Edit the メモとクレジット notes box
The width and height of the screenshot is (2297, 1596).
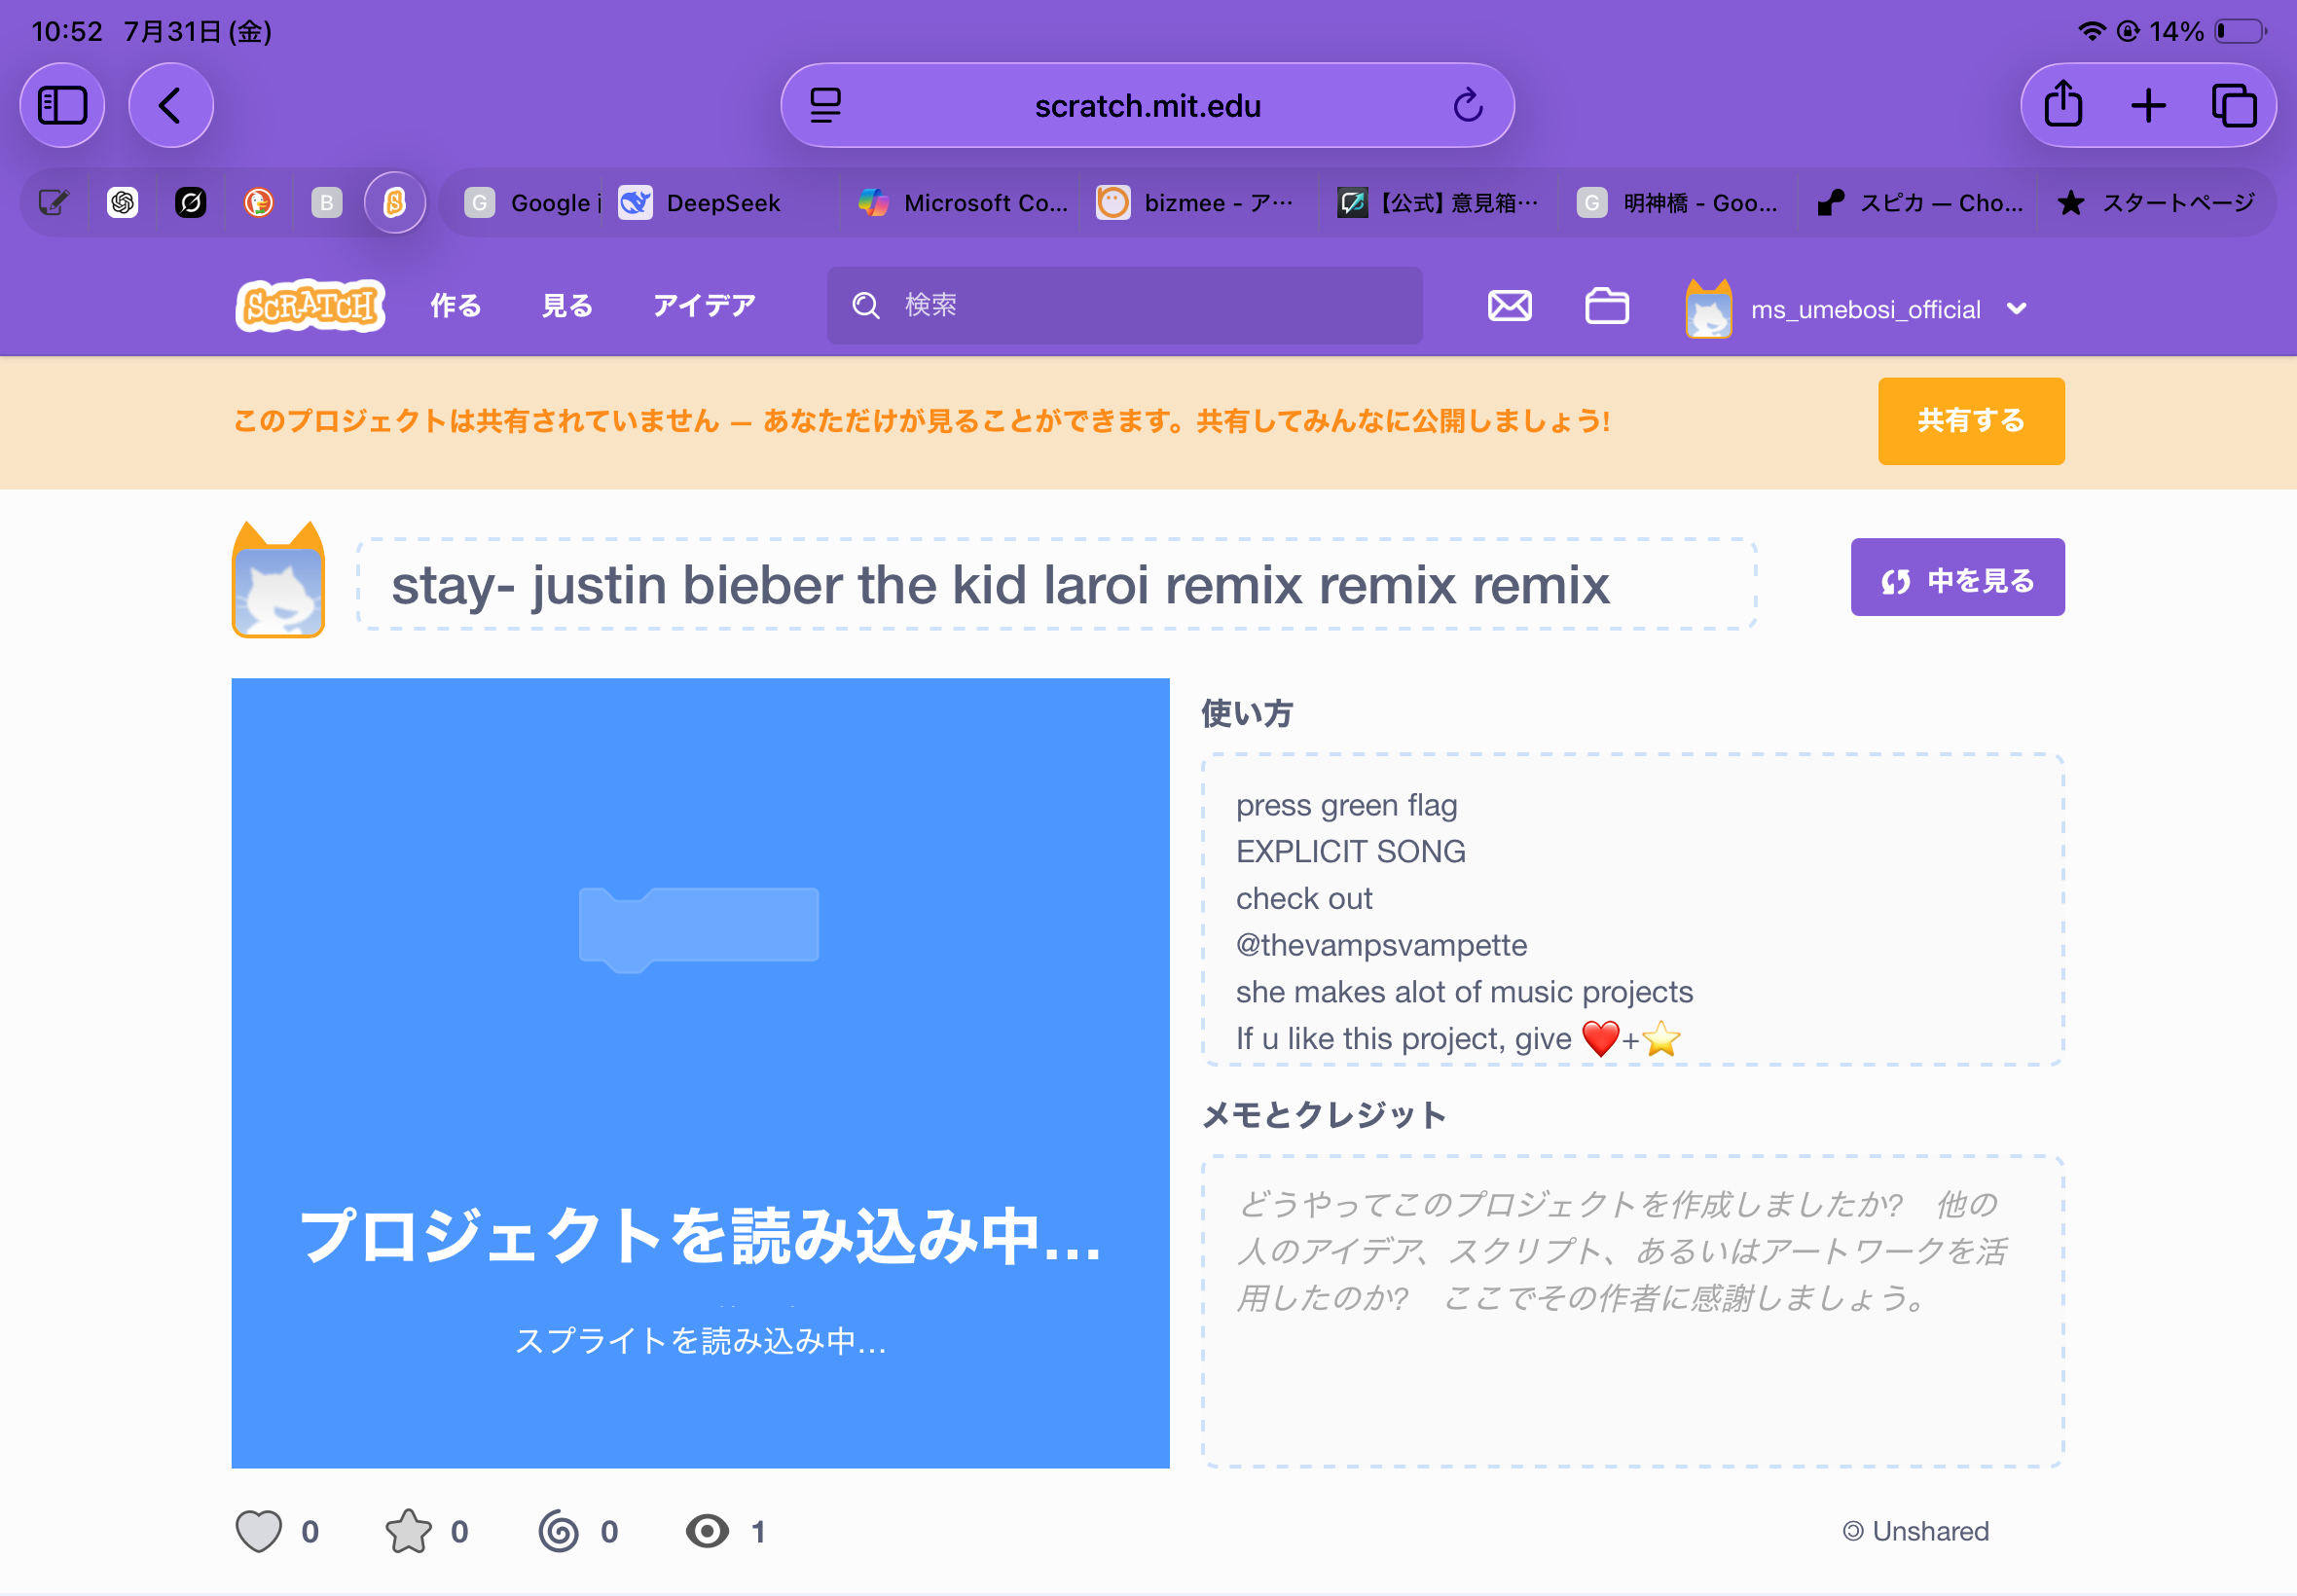(1632, 1311)
